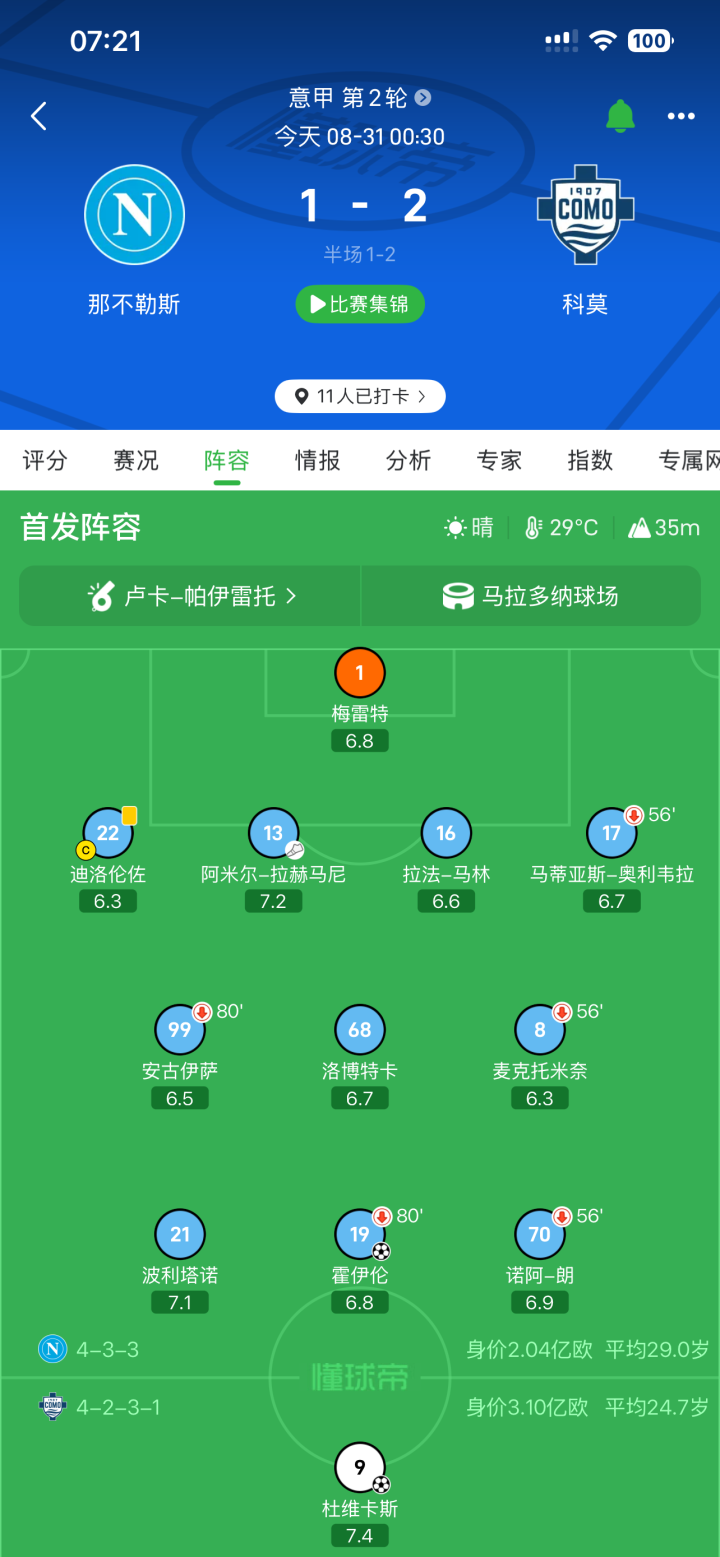This screenshot has width=720, height=1557.
Task: Open the 情报 tab
Action: tap(318, 460)
